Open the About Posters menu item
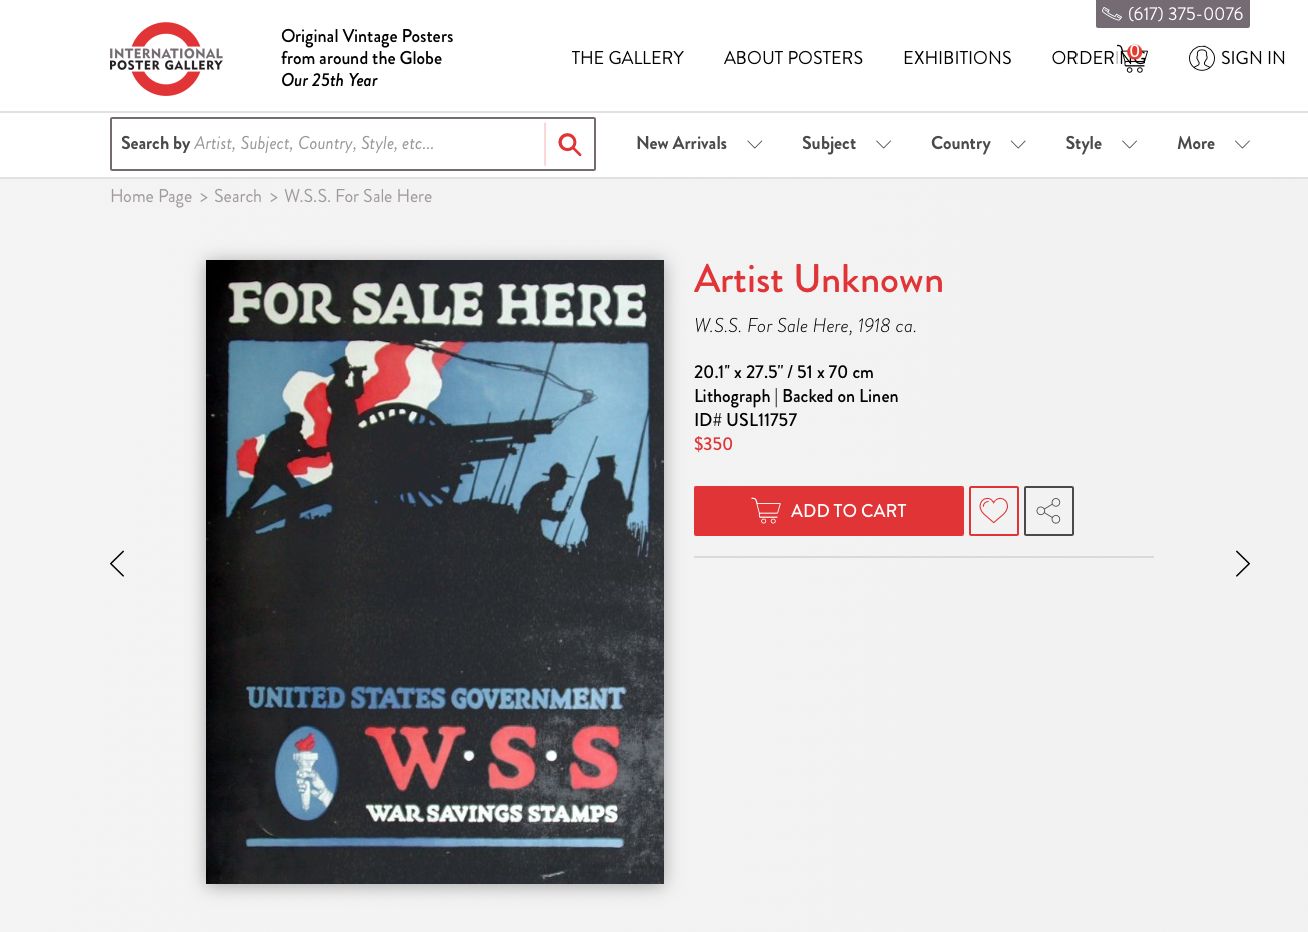Screen dimensions: 1308x932 tap(793, 58)
